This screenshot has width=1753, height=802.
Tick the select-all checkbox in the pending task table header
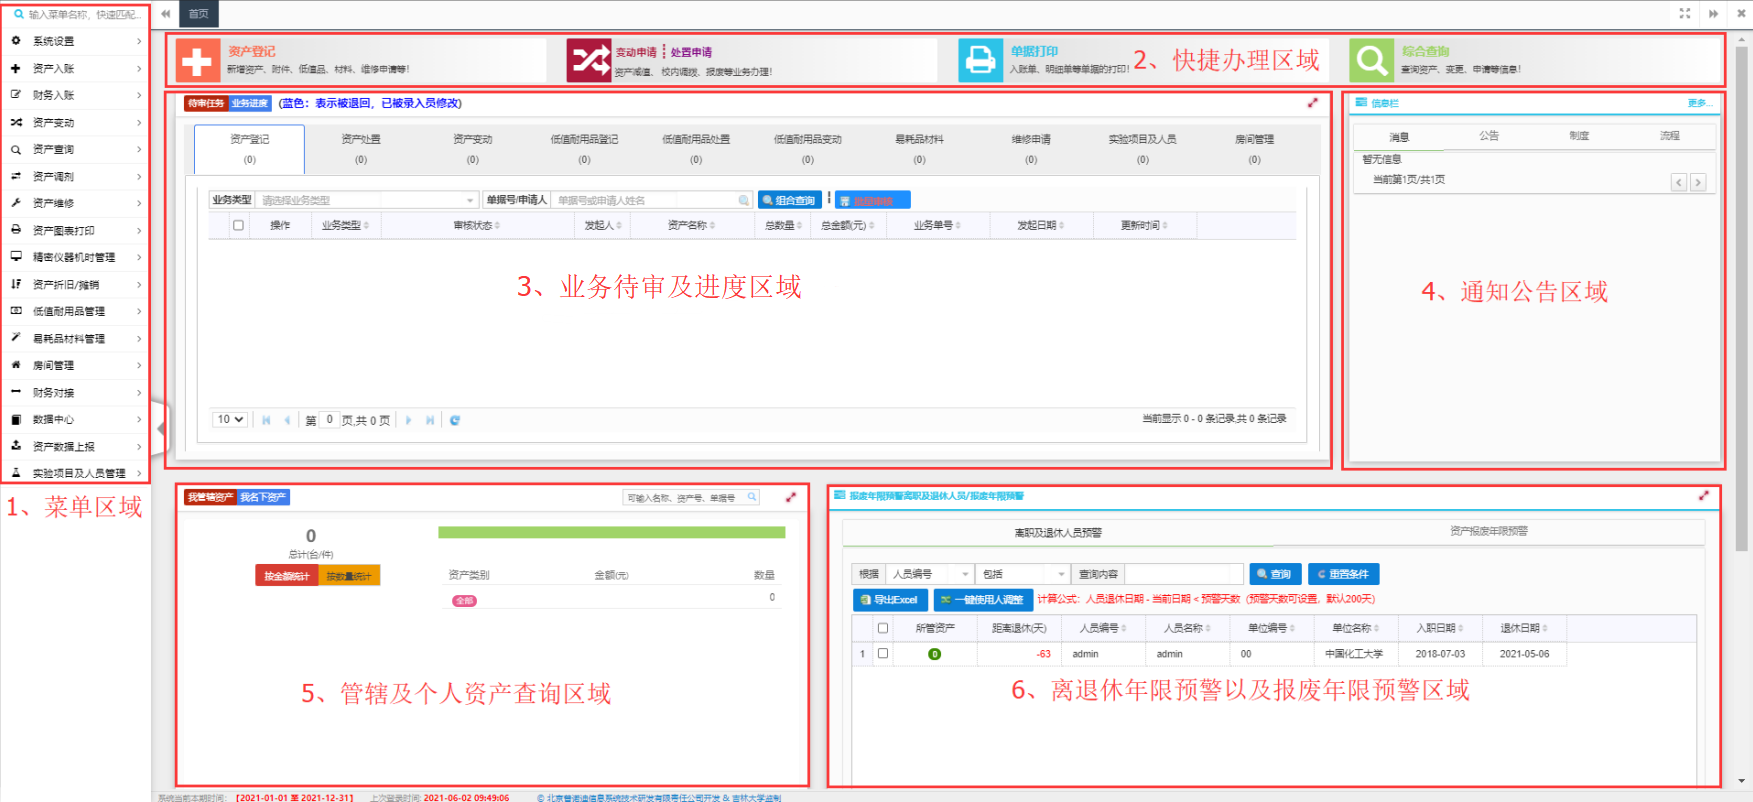[238, 226]
